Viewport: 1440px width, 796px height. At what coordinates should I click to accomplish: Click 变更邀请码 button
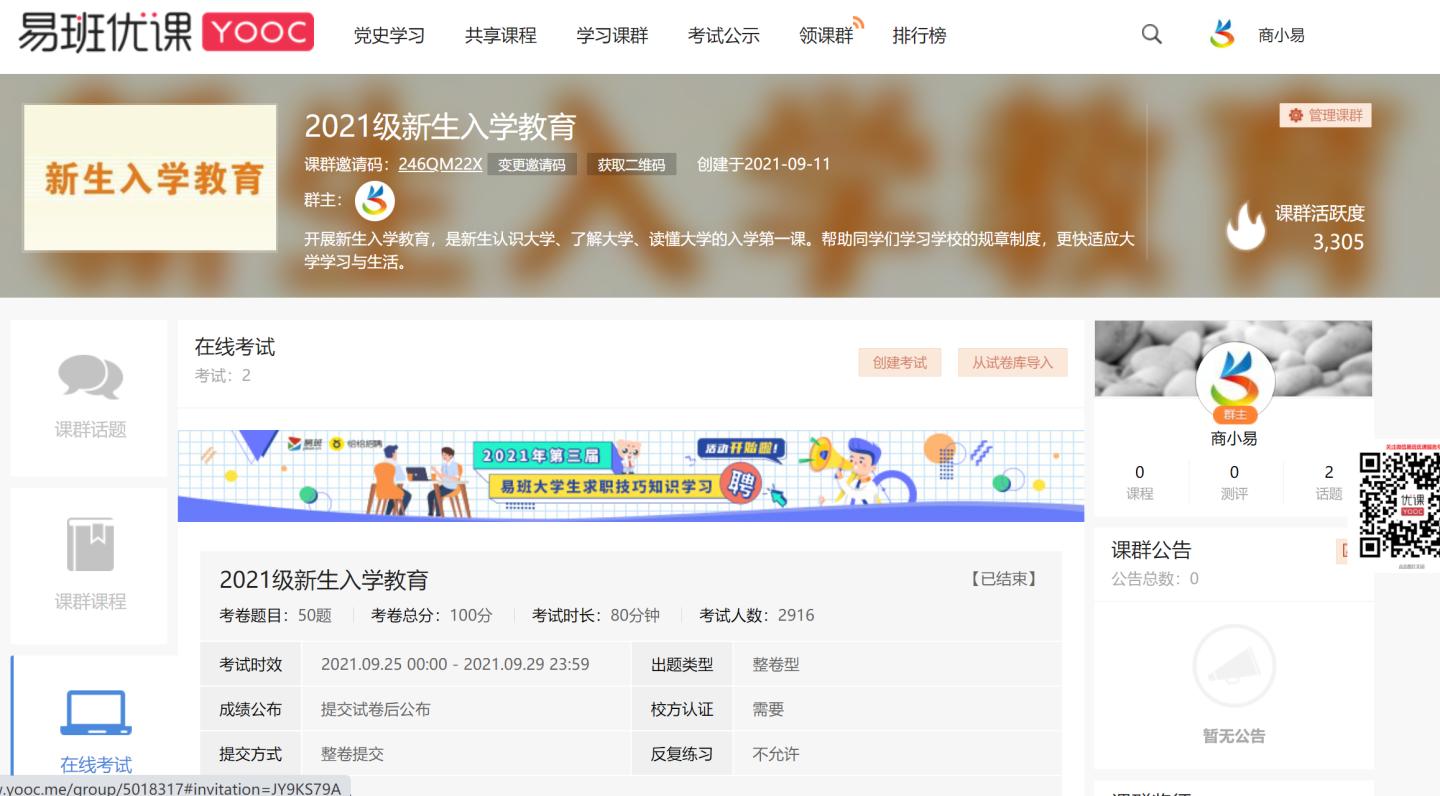pyautogui.click(x=532, y=165)
